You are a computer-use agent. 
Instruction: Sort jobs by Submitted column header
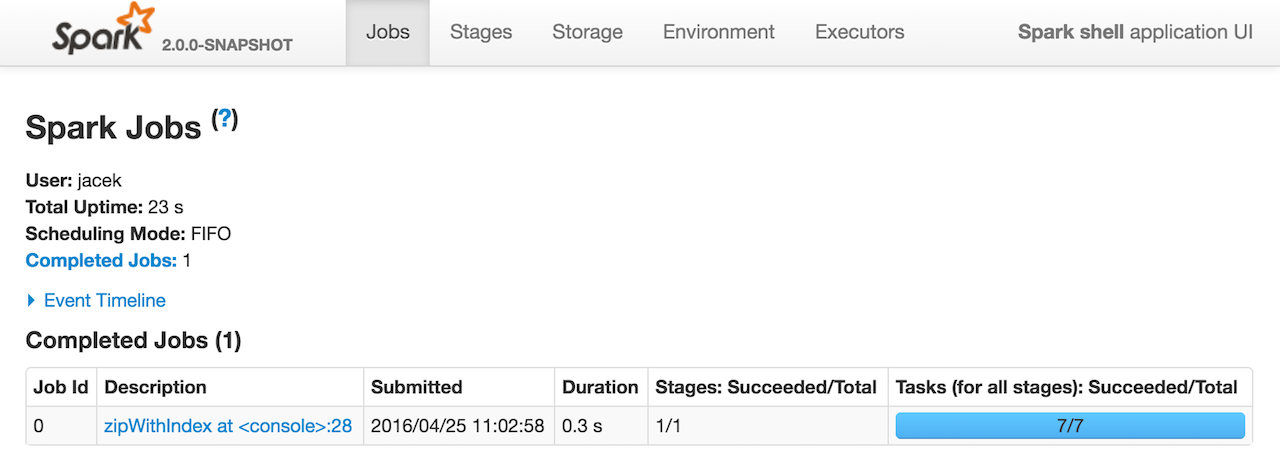coord(416,387)
